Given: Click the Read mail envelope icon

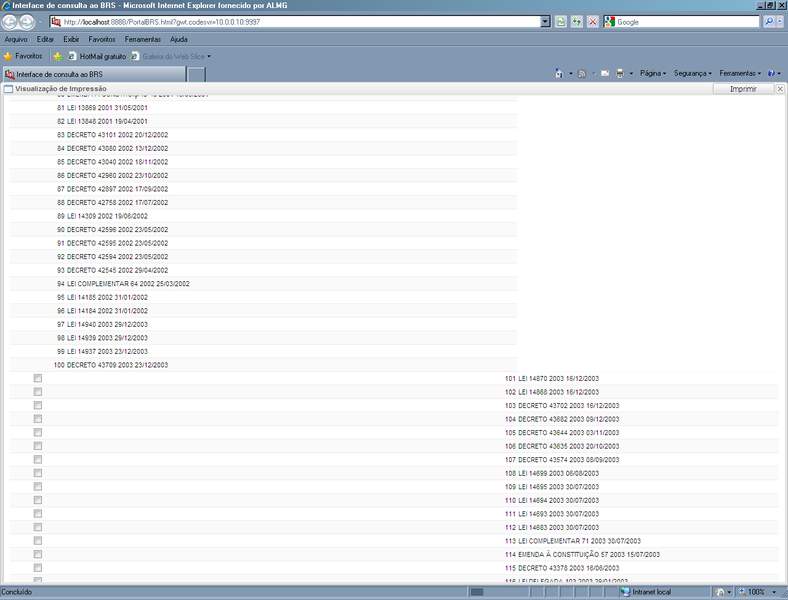Looking at the screenshot, I should [x=605, y=73].
